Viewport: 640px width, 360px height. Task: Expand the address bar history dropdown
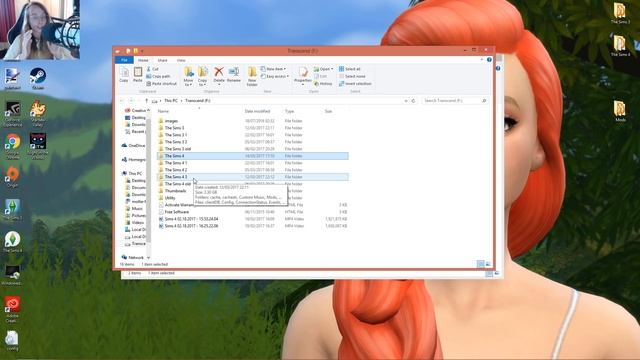point(406,100)
